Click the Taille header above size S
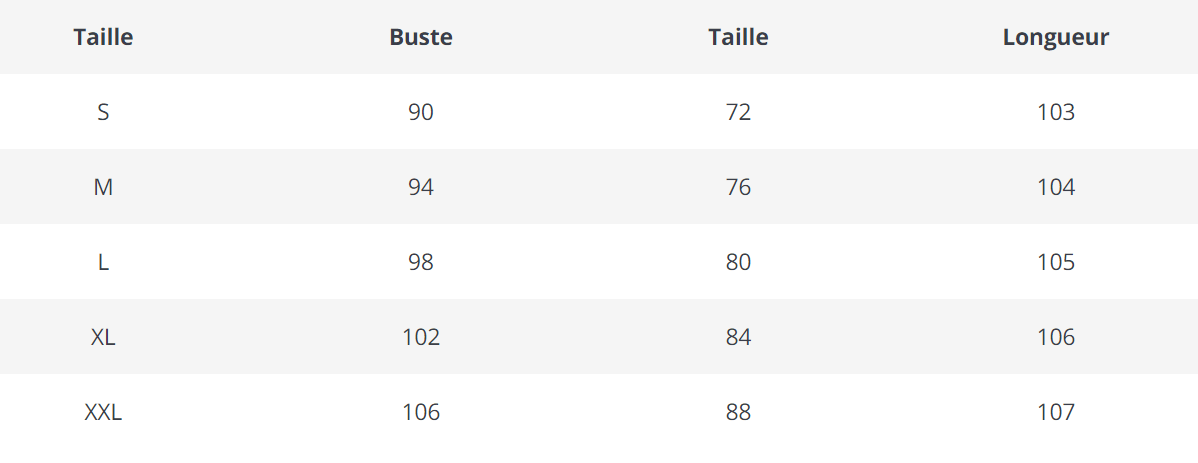The height and width of the screenshot is (463, 1198). 103,38
